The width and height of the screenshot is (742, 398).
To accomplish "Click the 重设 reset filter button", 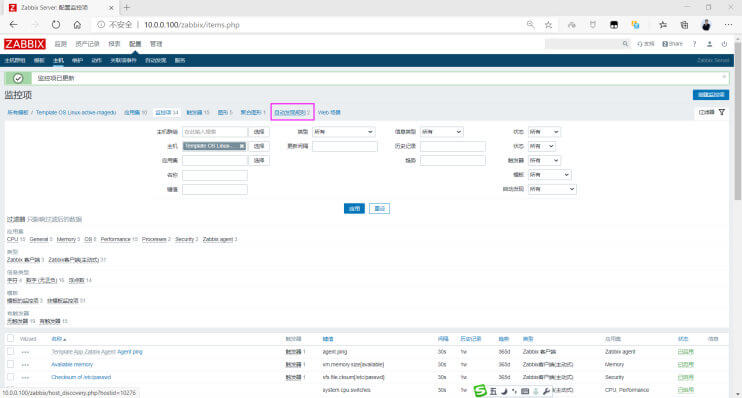I will pyautogui.click(x=380, y=209).
